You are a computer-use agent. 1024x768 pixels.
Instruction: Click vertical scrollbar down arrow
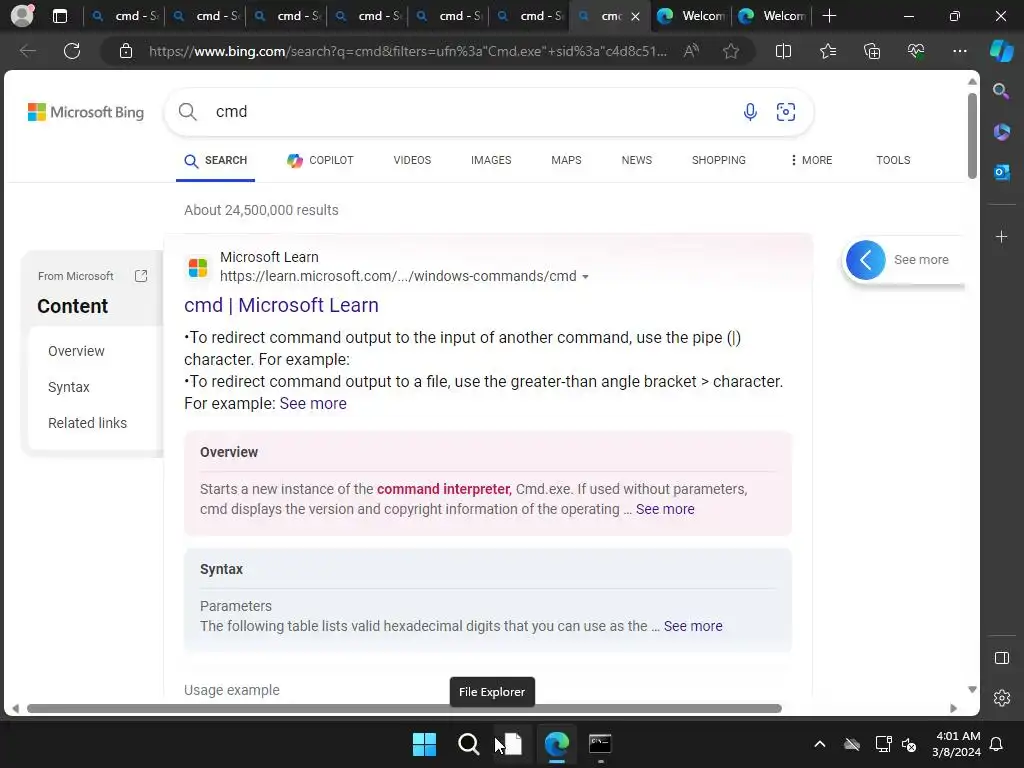[x=972, y=690]
